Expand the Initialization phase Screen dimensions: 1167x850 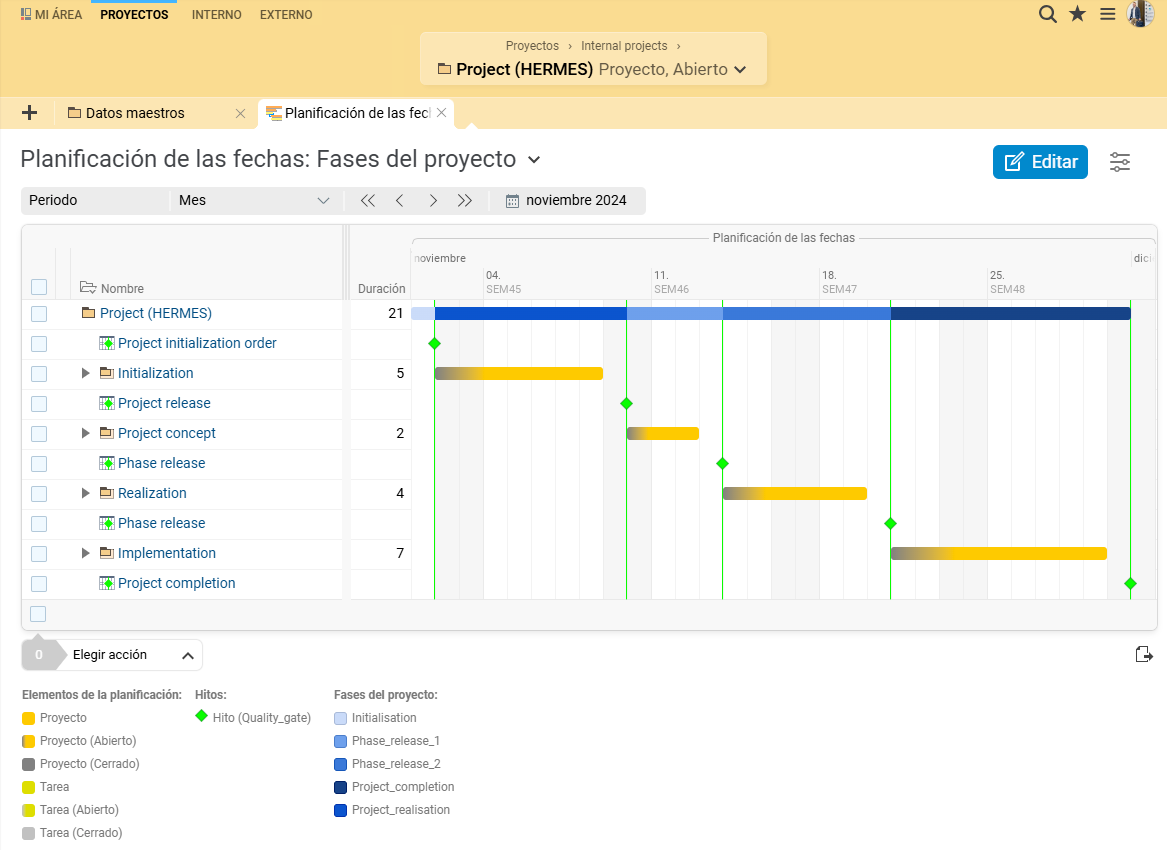point(86,373)
